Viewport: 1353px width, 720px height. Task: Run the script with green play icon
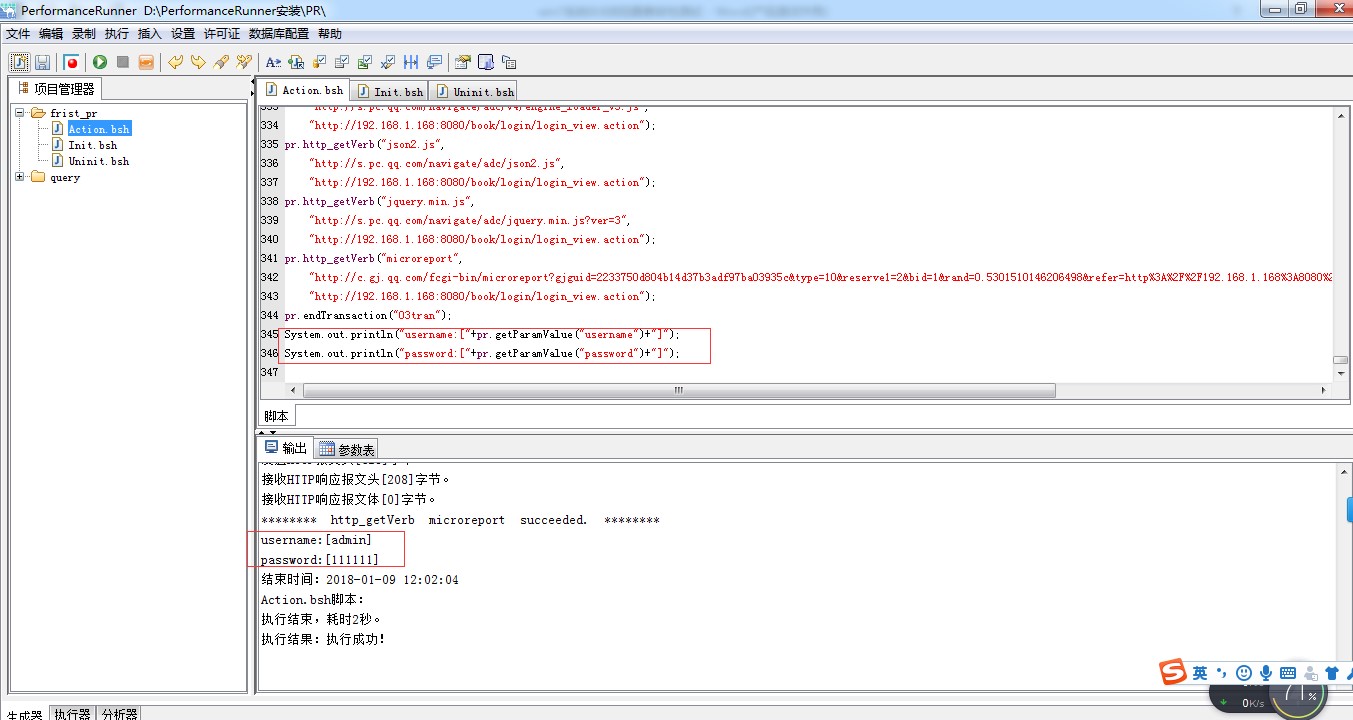pyautogui.click(x=100, y=62)
